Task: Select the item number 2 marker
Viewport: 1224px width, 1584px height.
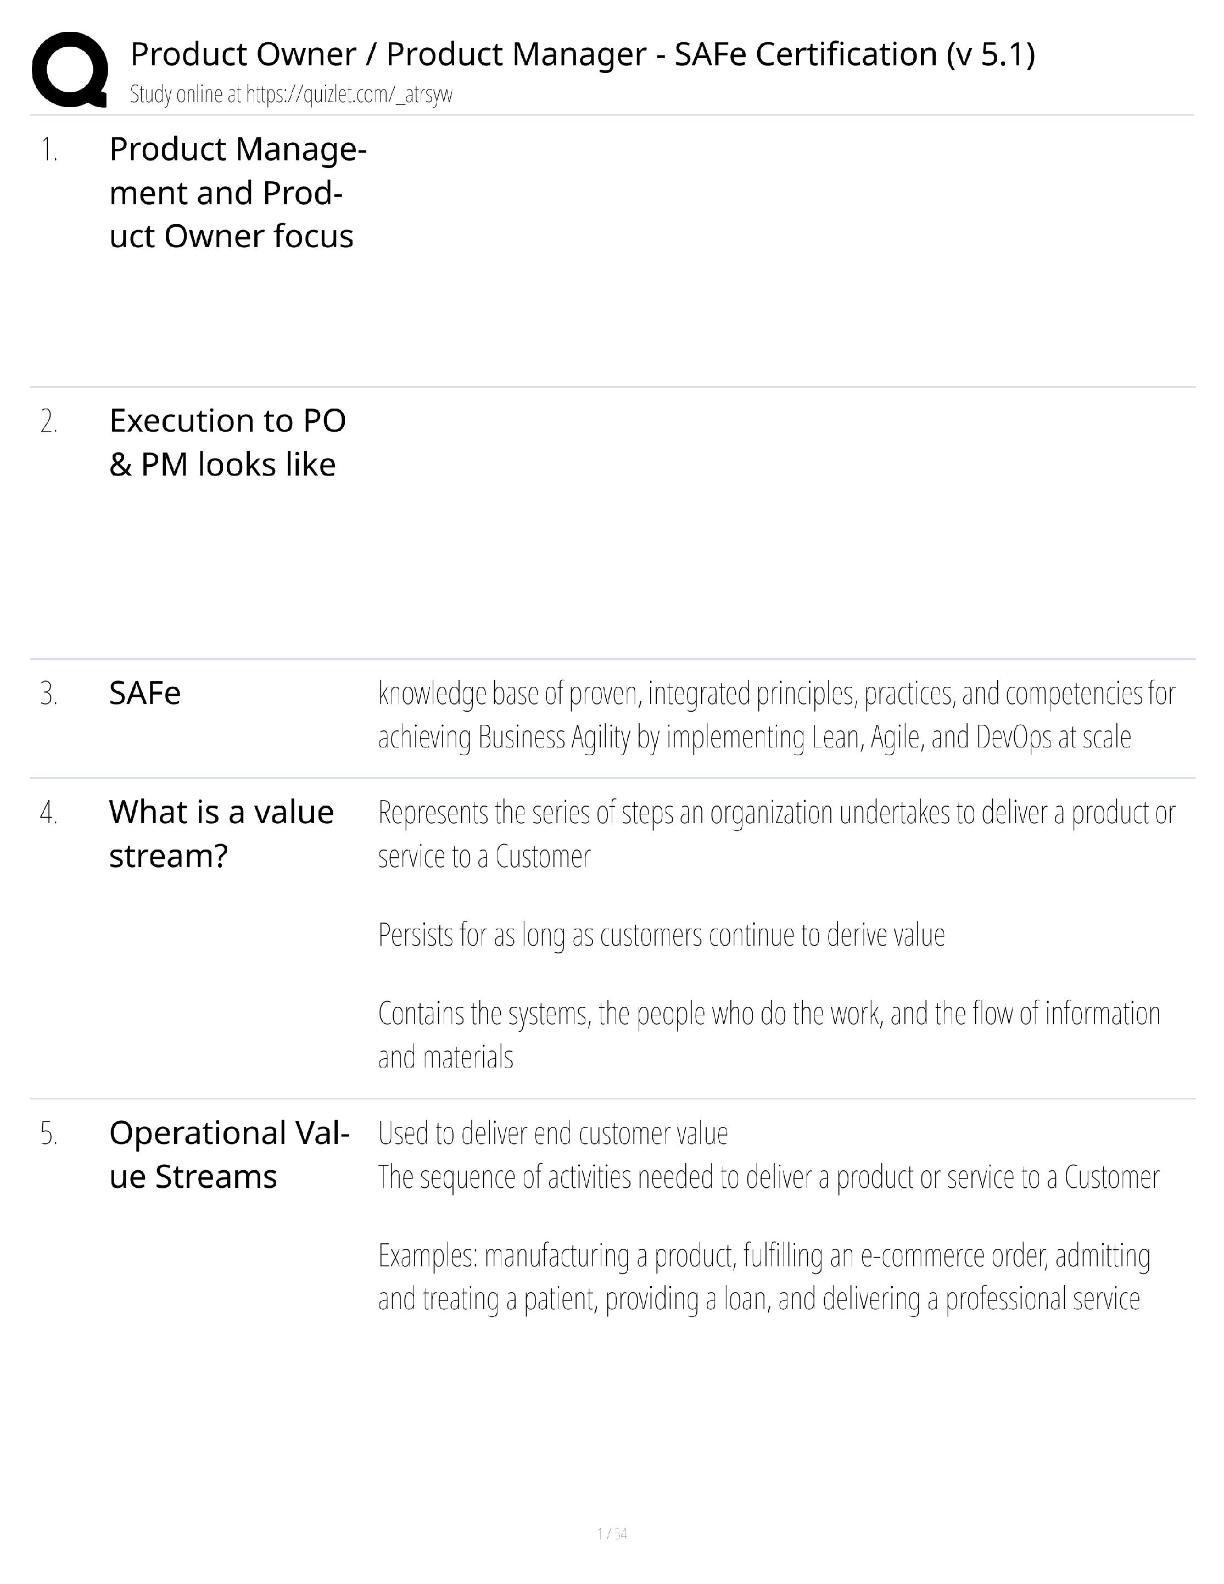Action: click(49, 423)
